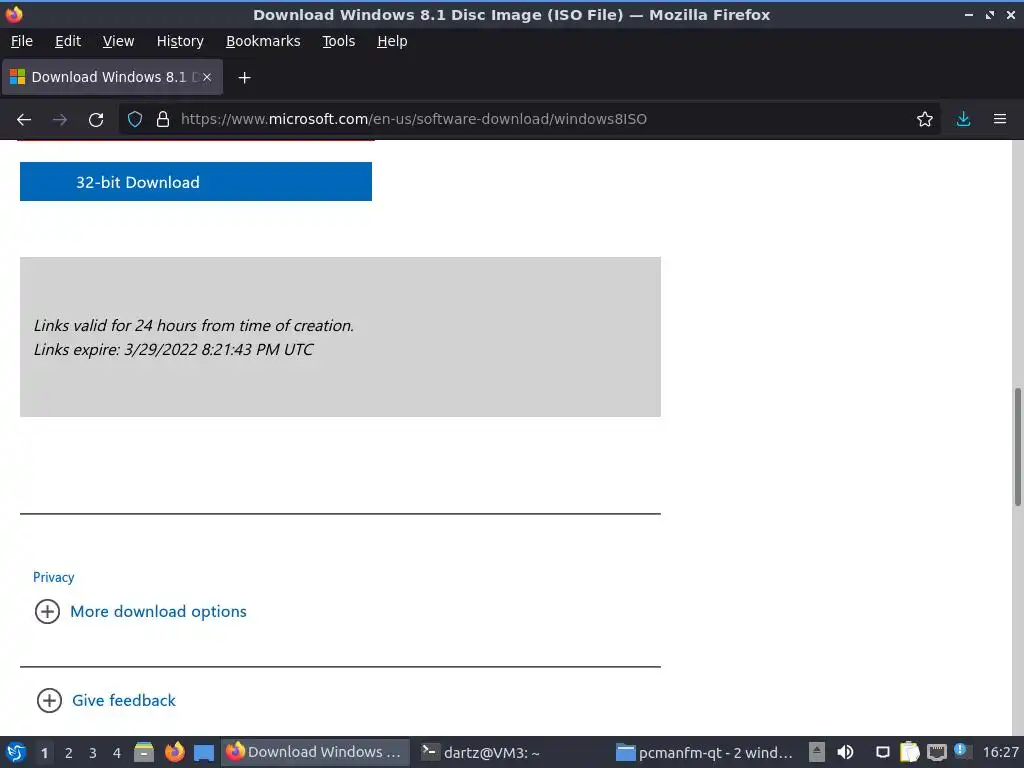Image resolution: width=1024 pixels, height=768 pixels.
Task: Click the display monitor tray icon
Action: tap(882, 752)
